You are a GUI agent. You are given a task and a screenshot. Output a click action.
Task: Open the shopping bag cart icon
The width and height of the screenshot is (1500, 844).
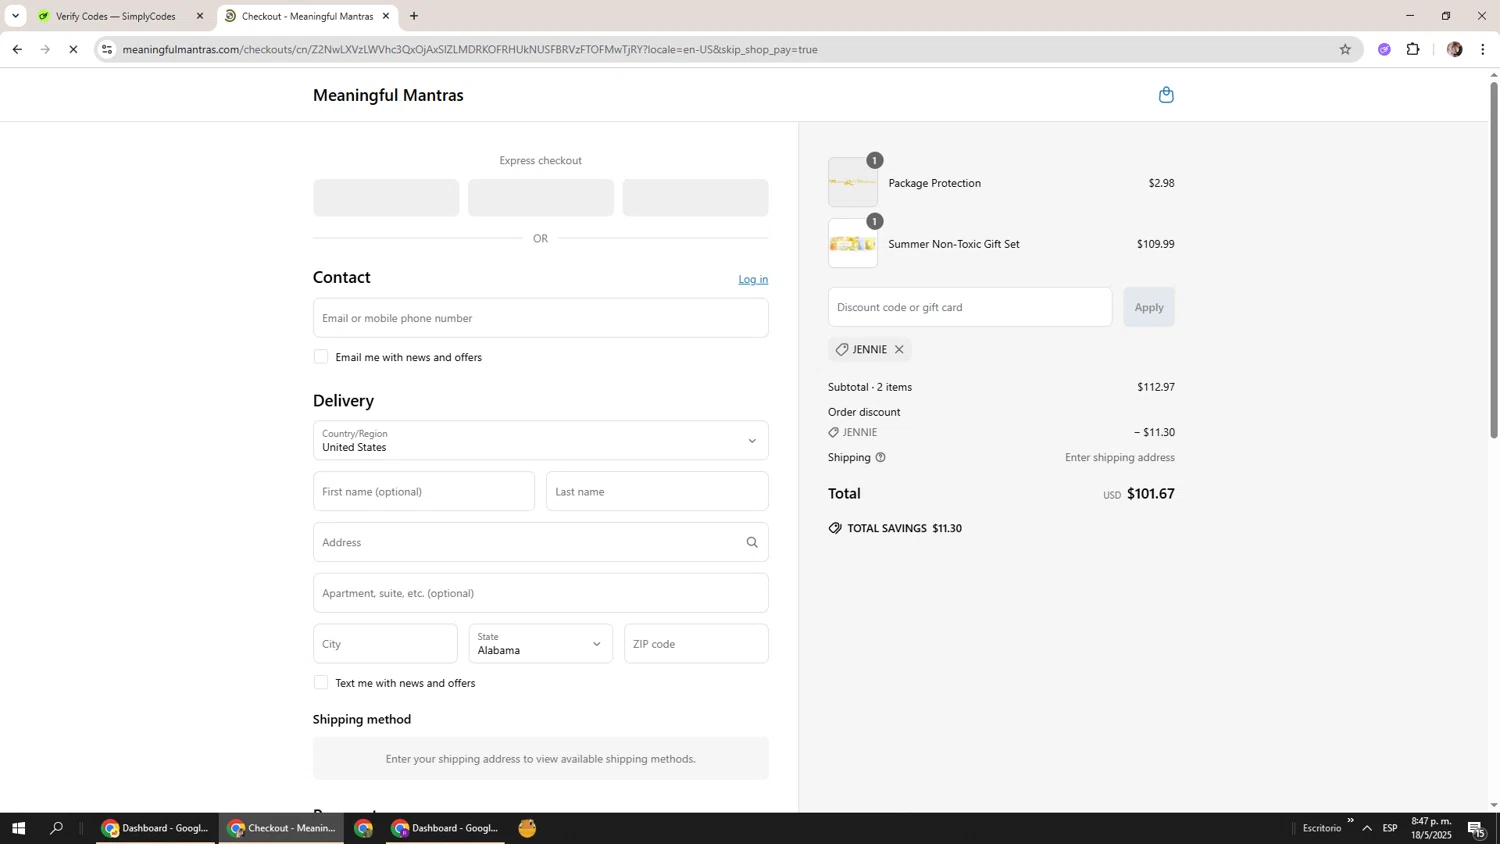(1166, 95)
